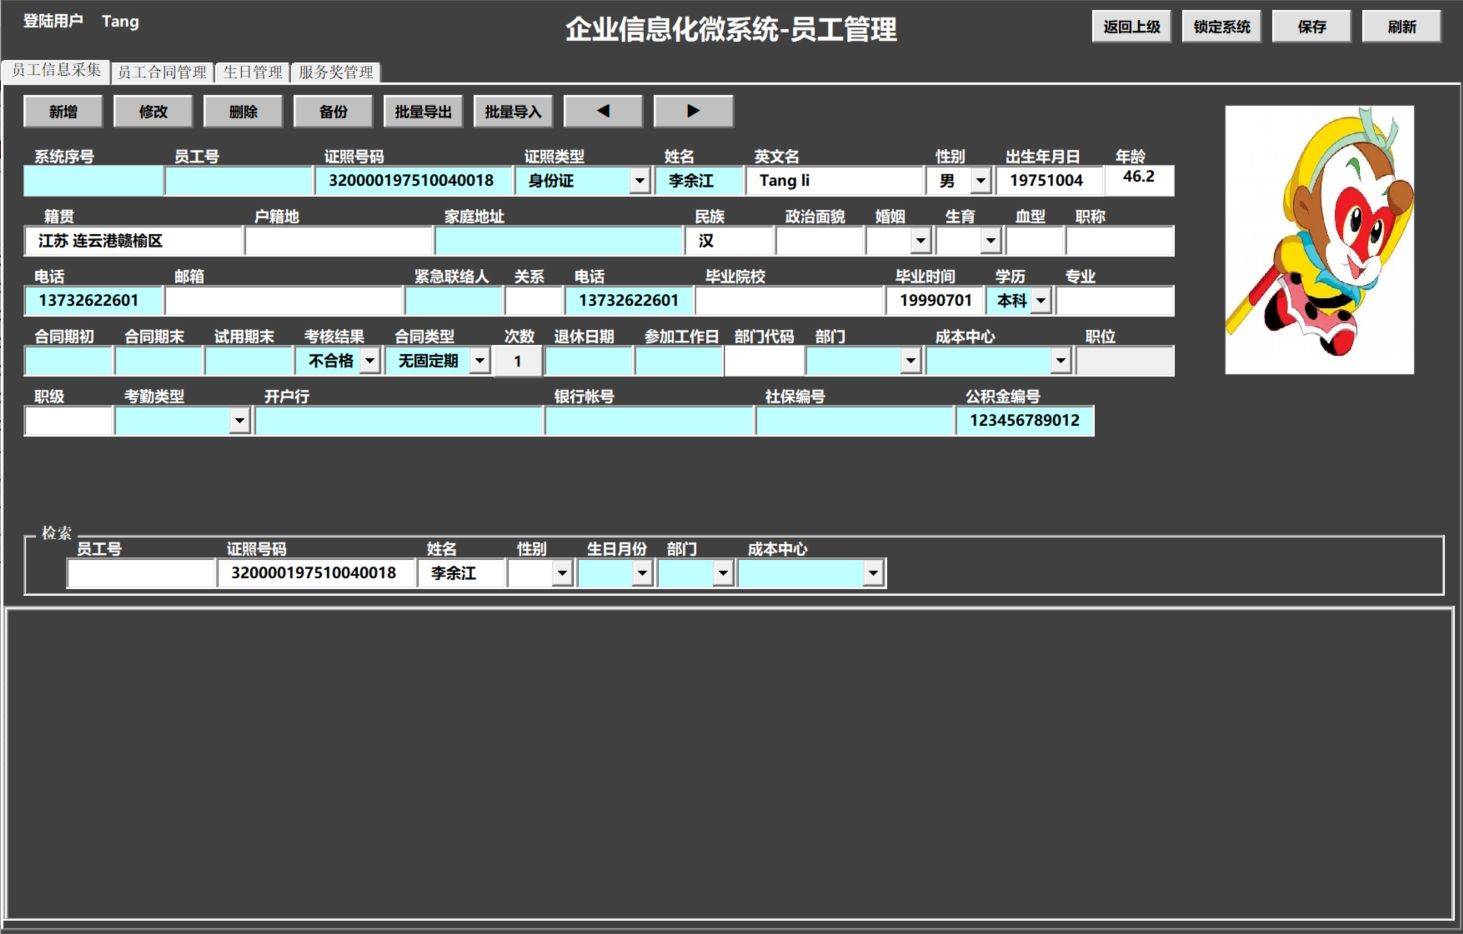Switch to the 员工合同管理 tab
This screenshot has height=934, width=1463.
[163, 71]
